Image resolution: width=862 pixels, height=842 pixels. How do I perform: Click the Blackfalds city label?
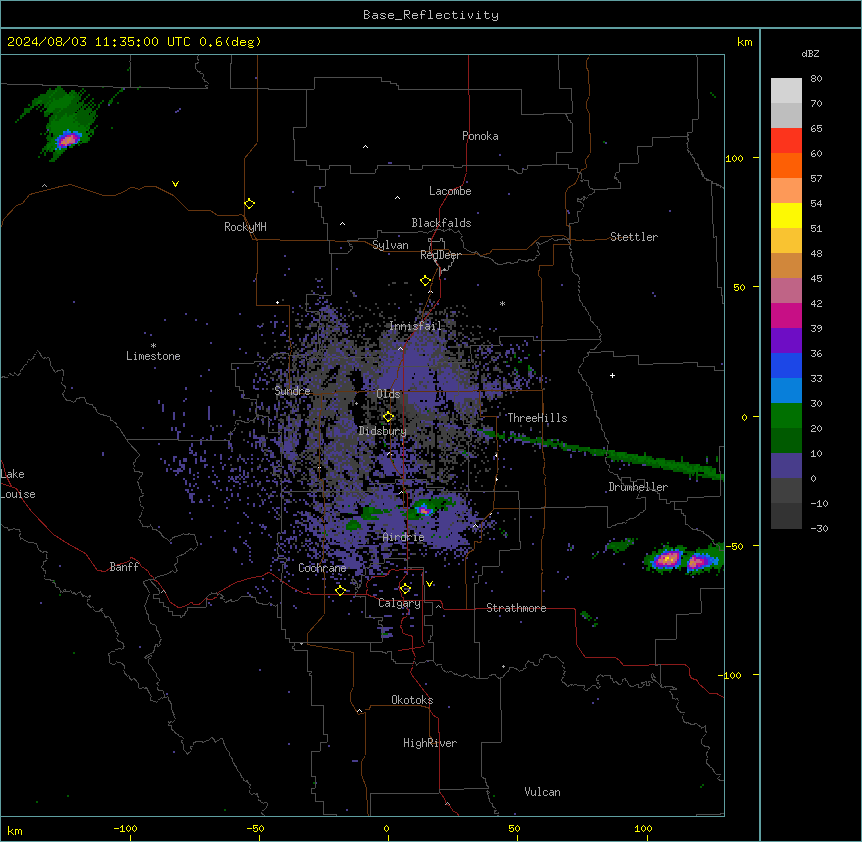(x=441, y=223)
